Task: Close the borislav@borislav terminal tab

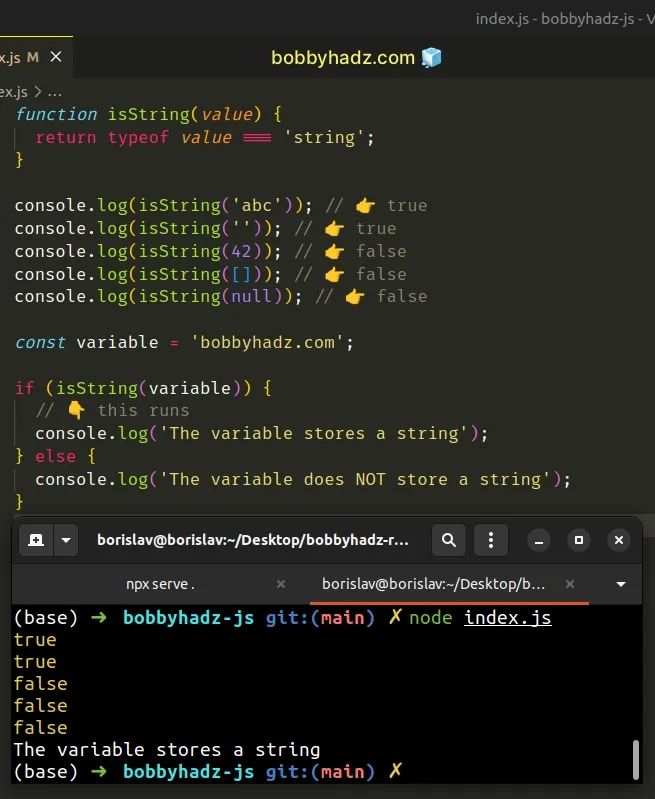Action: [x=570, y=584]
